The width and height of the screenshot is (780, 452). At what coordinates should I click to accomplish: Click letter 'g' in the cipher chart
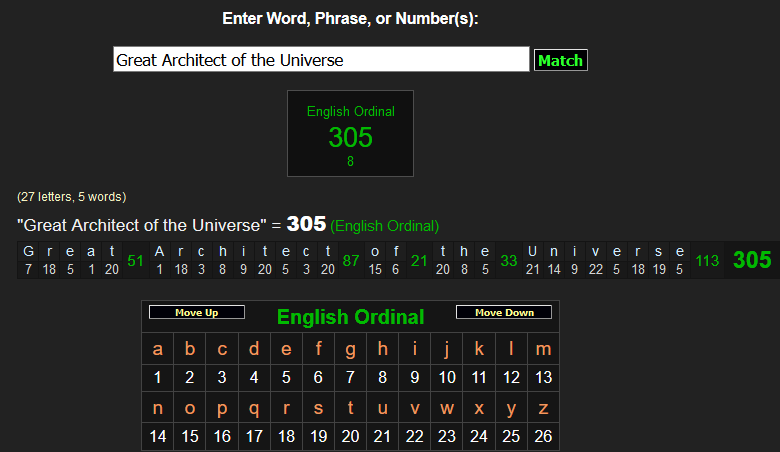(350, 349)
